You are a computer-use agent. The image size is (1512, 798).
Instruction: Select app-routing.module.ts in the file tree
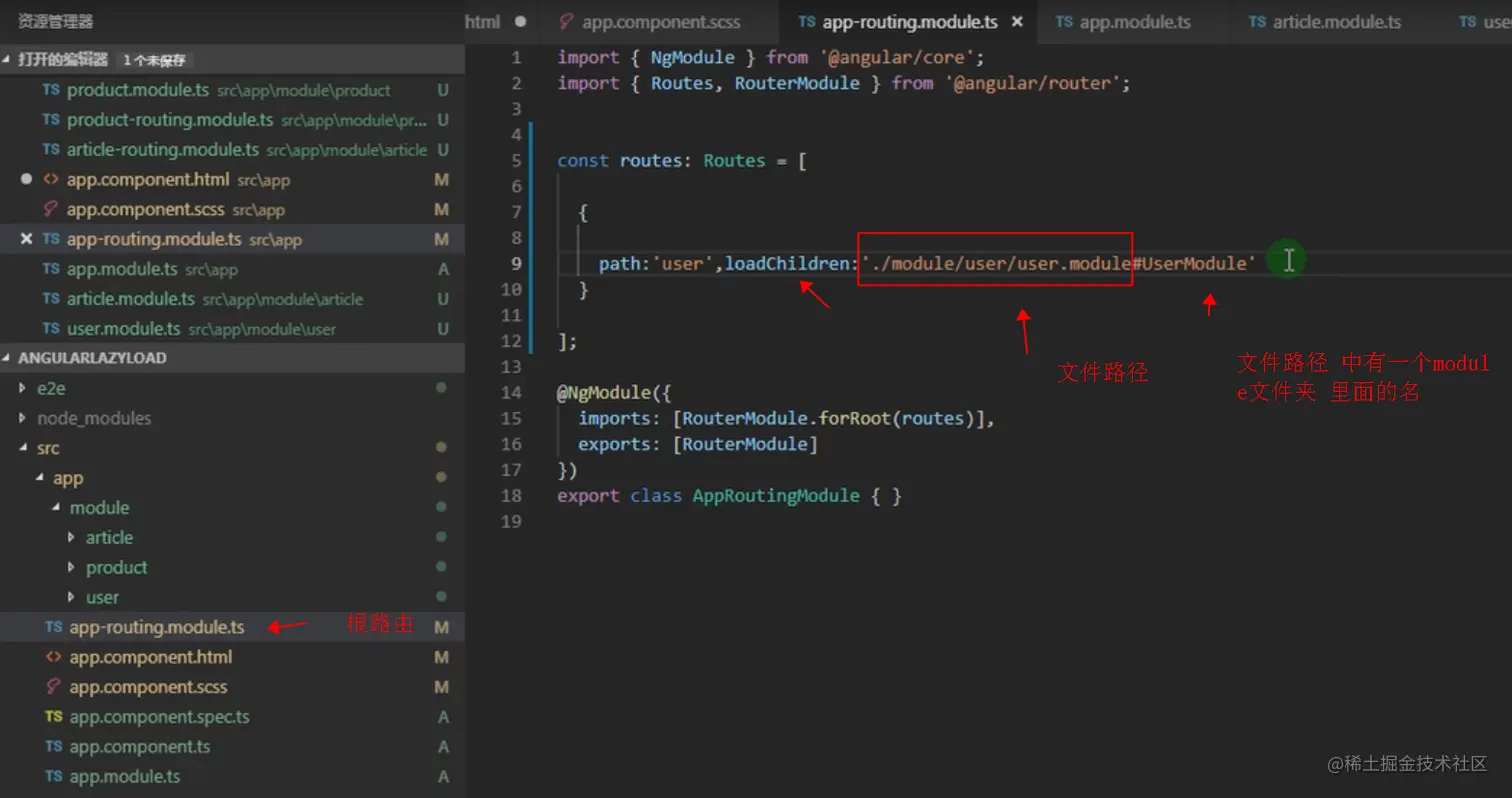coord(232,627)
